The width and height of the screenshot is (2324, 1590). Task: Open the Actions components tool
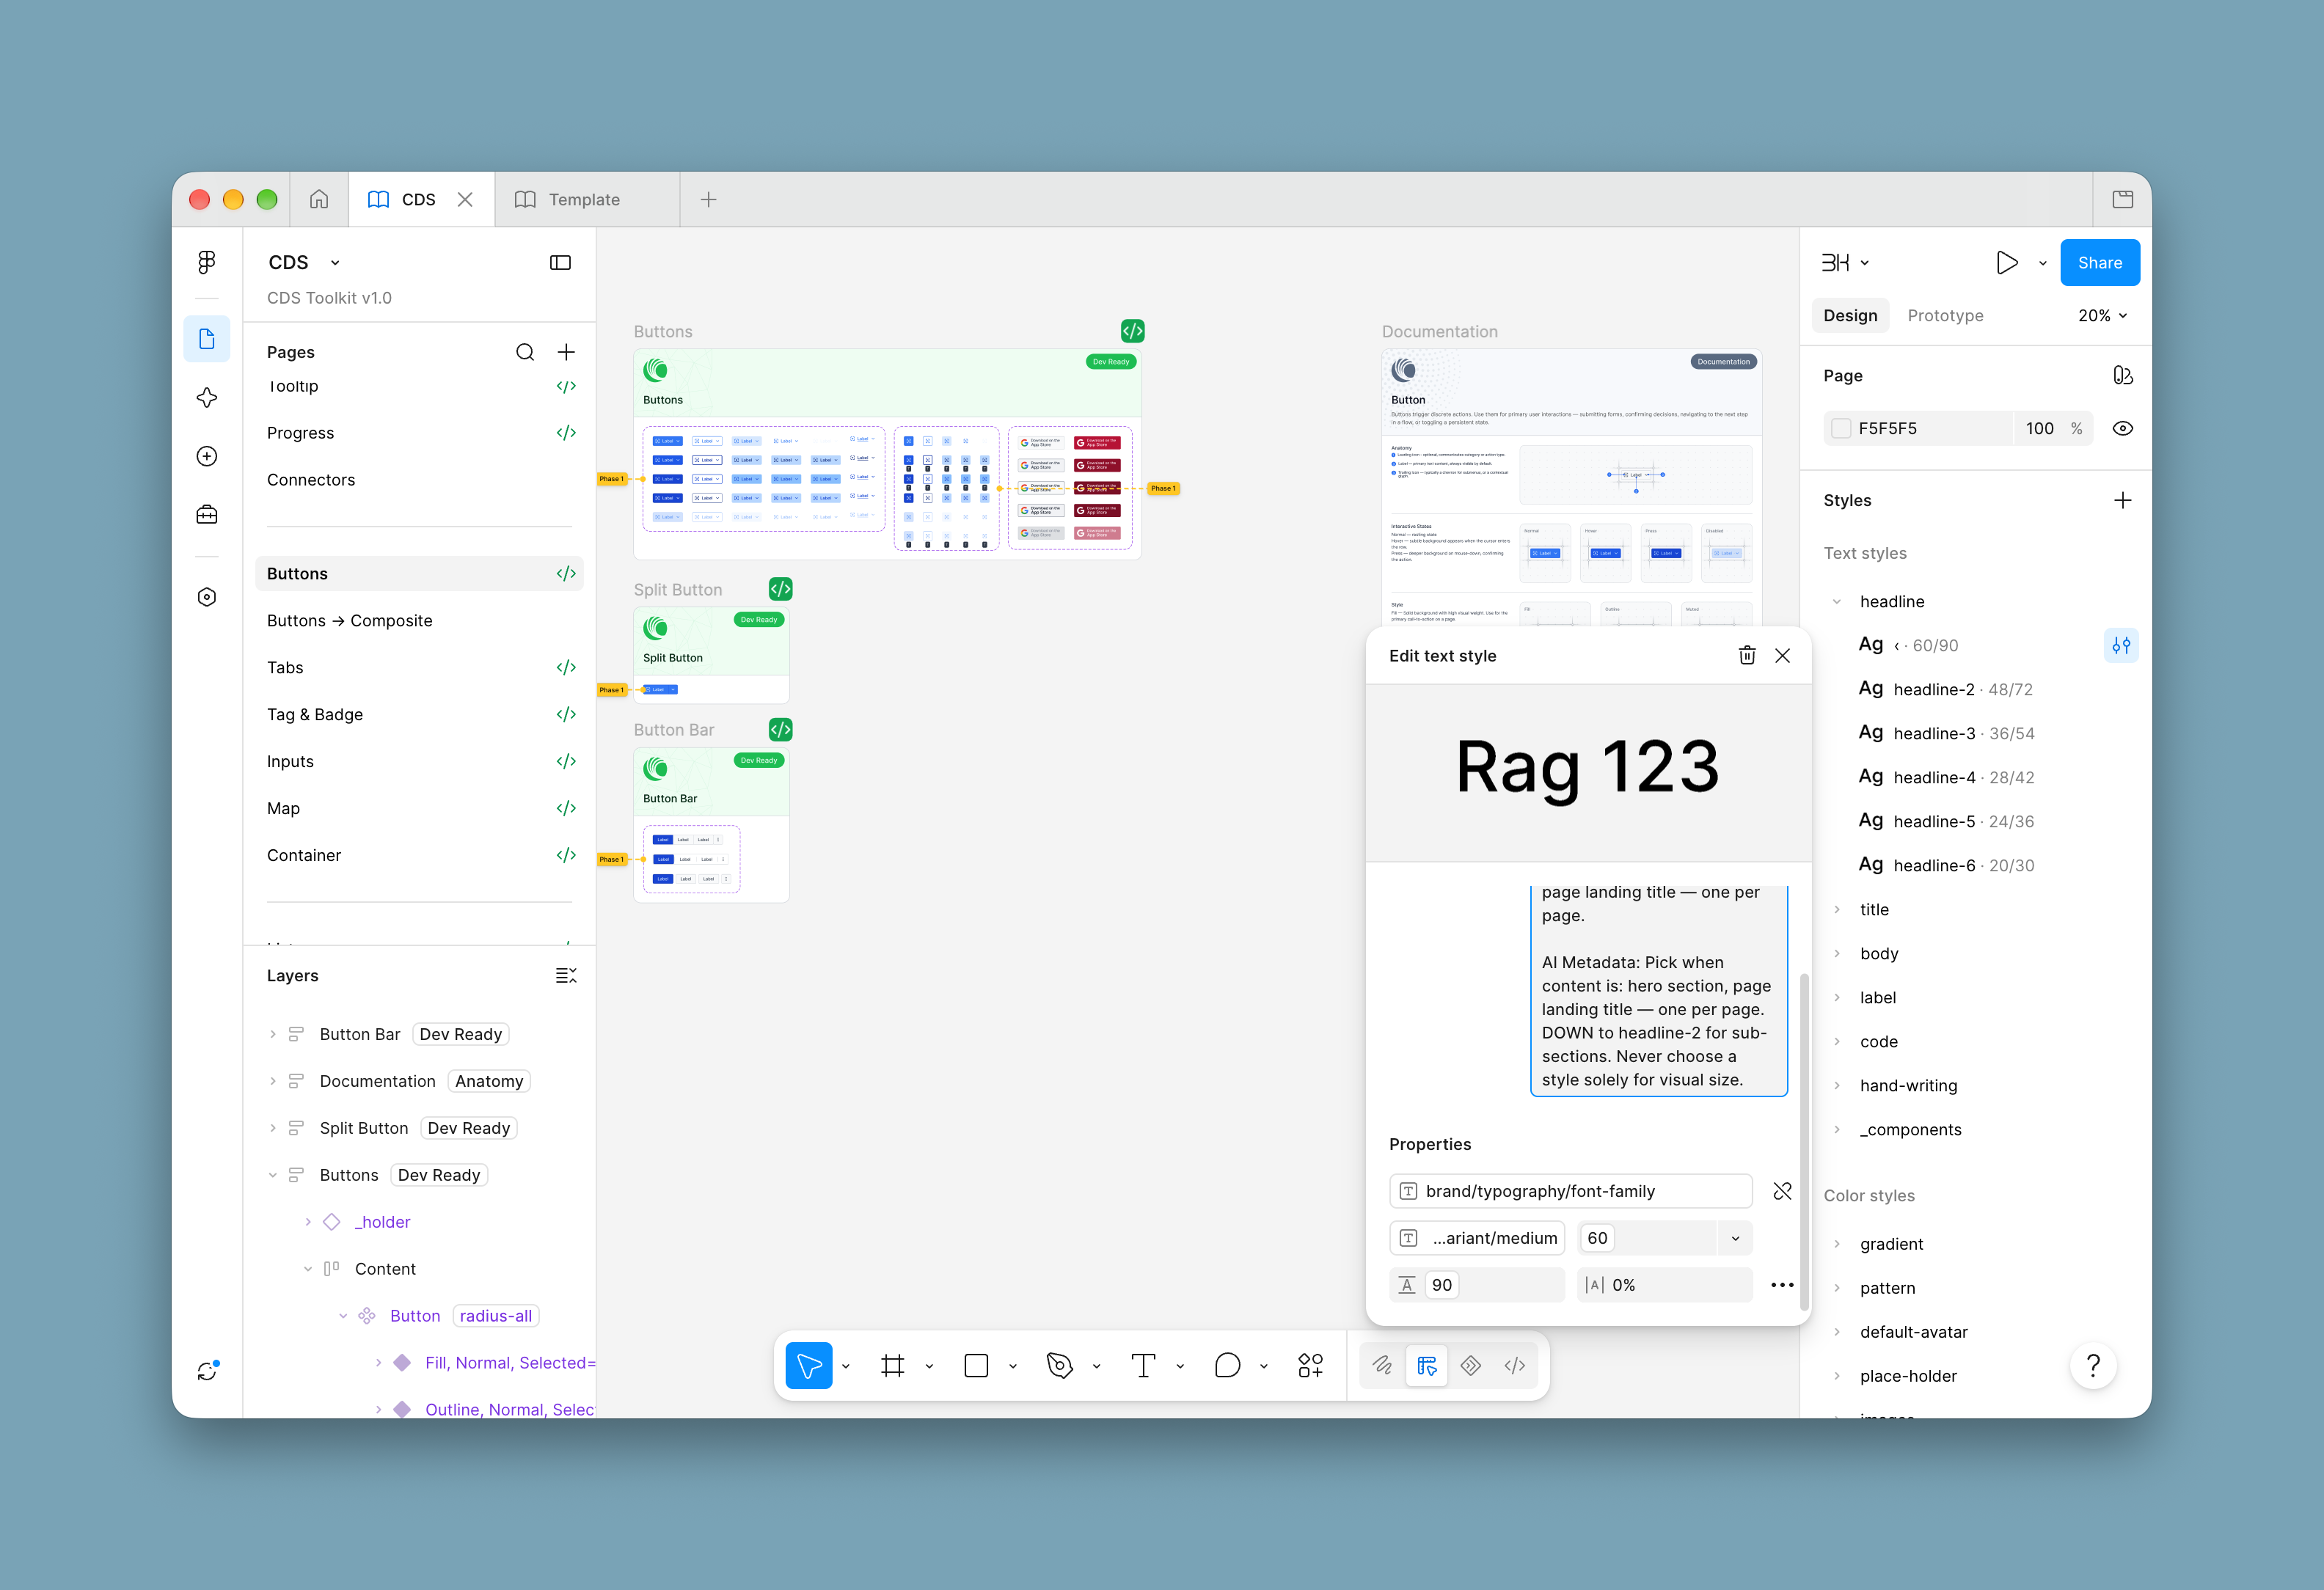click(1310, 1365)
